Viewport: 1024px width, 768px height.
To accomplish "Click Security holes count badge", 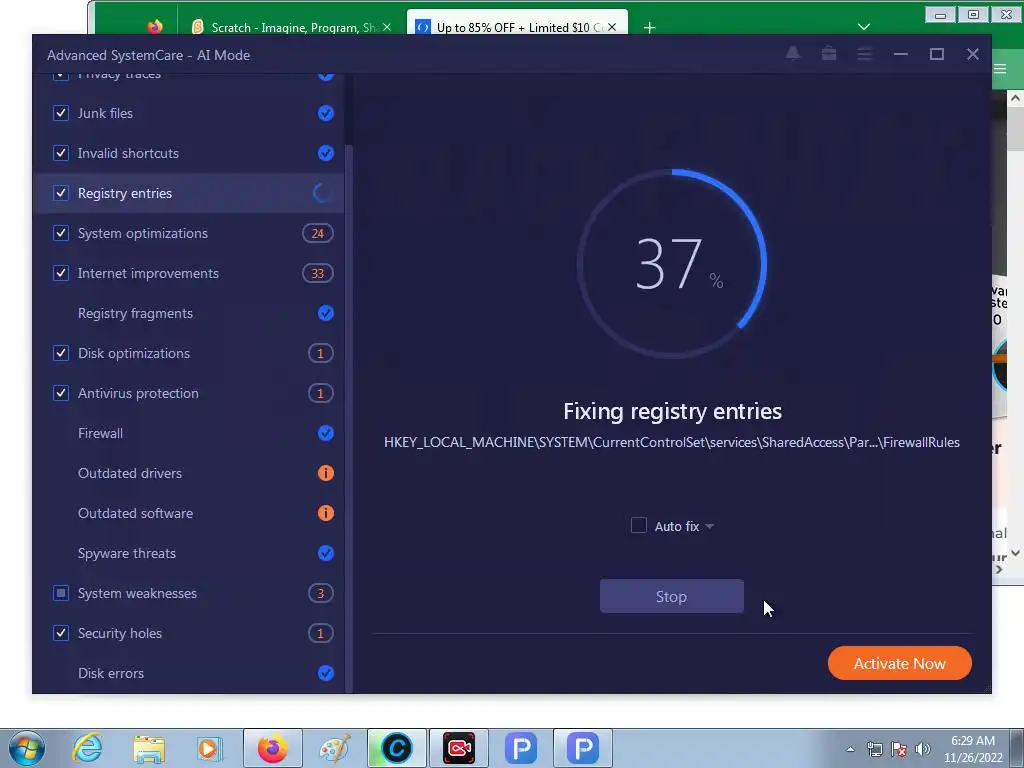I will tap(320, 633).
